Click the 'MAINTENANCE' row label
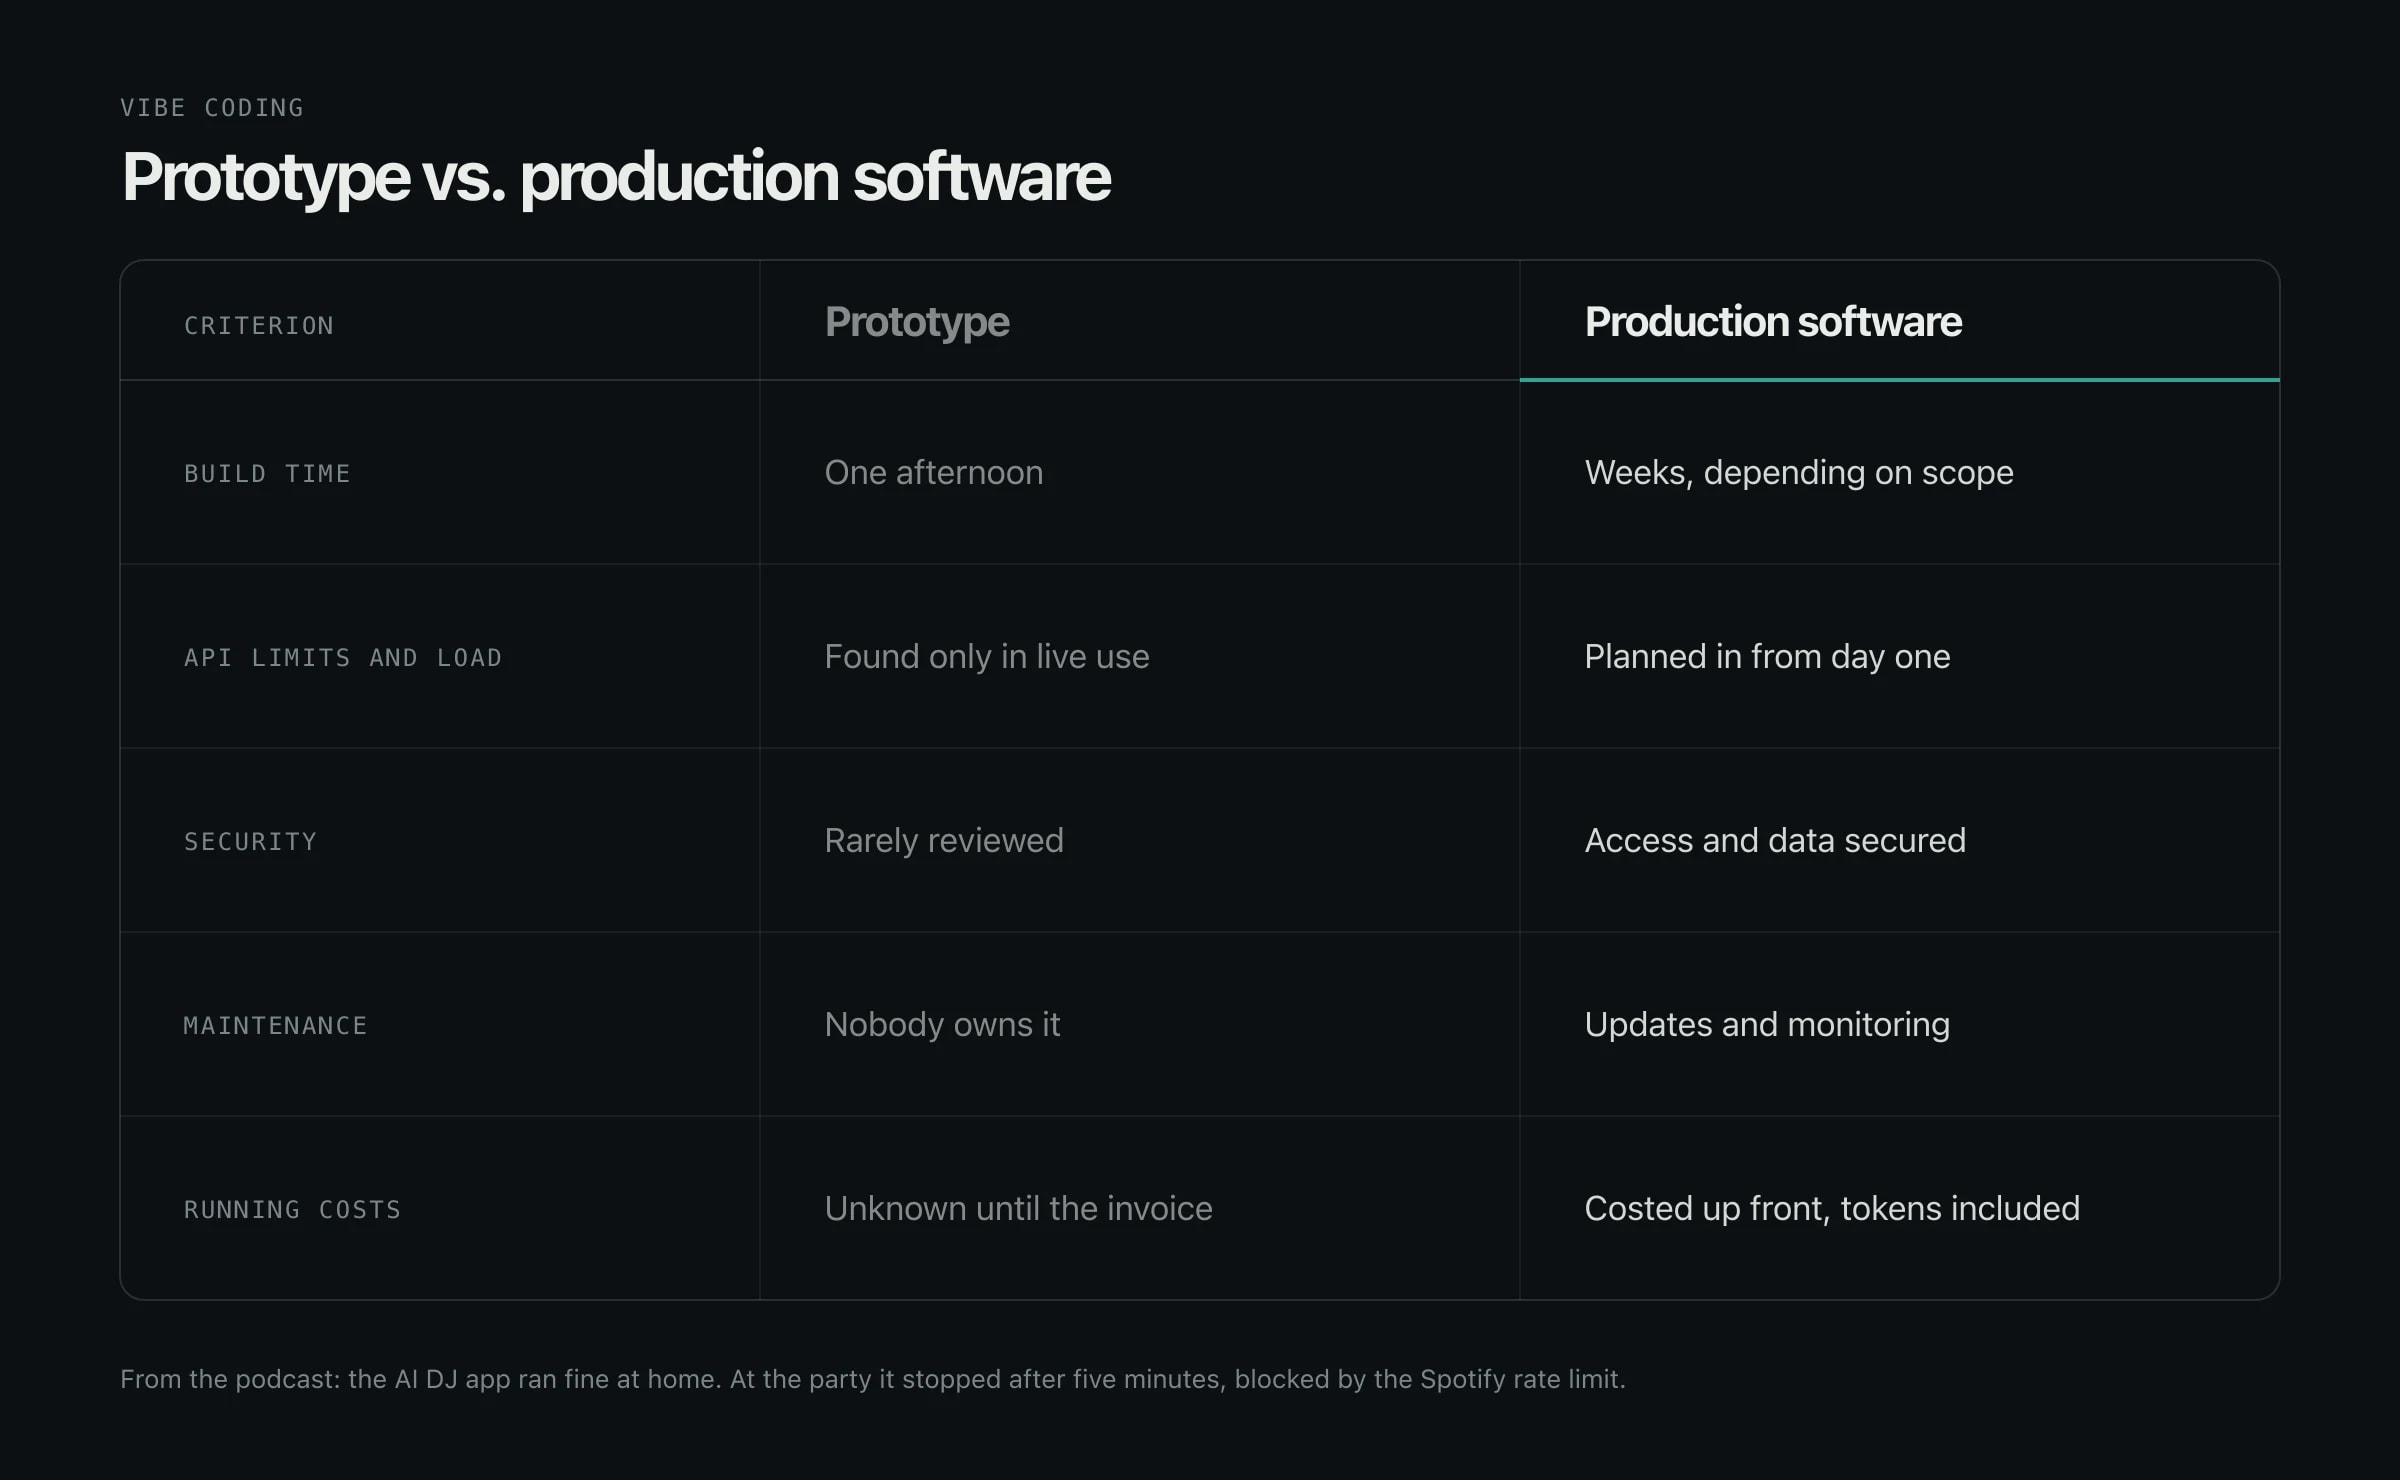Screen dimensions: 2400x1480 276,1026
